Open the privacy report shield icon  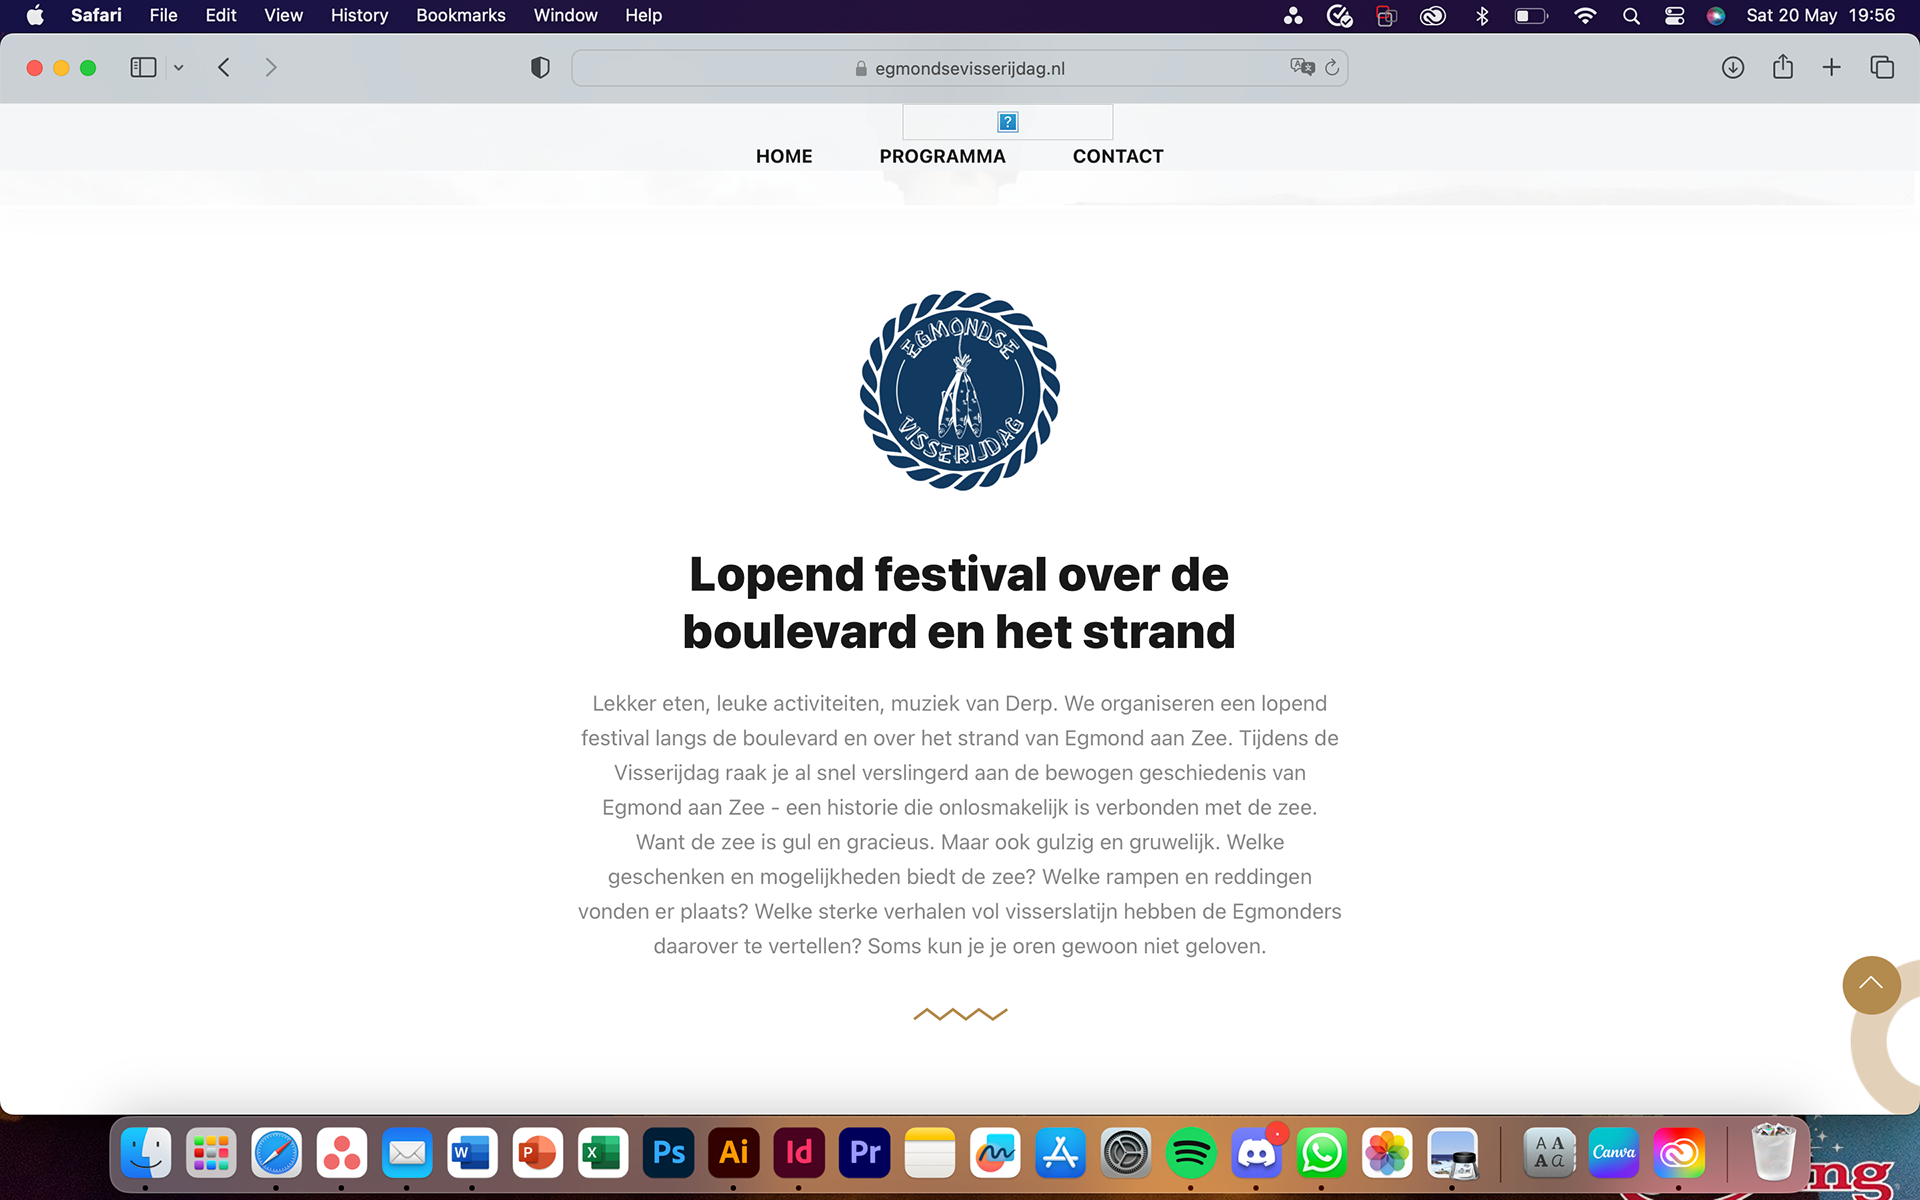[540, 68]
